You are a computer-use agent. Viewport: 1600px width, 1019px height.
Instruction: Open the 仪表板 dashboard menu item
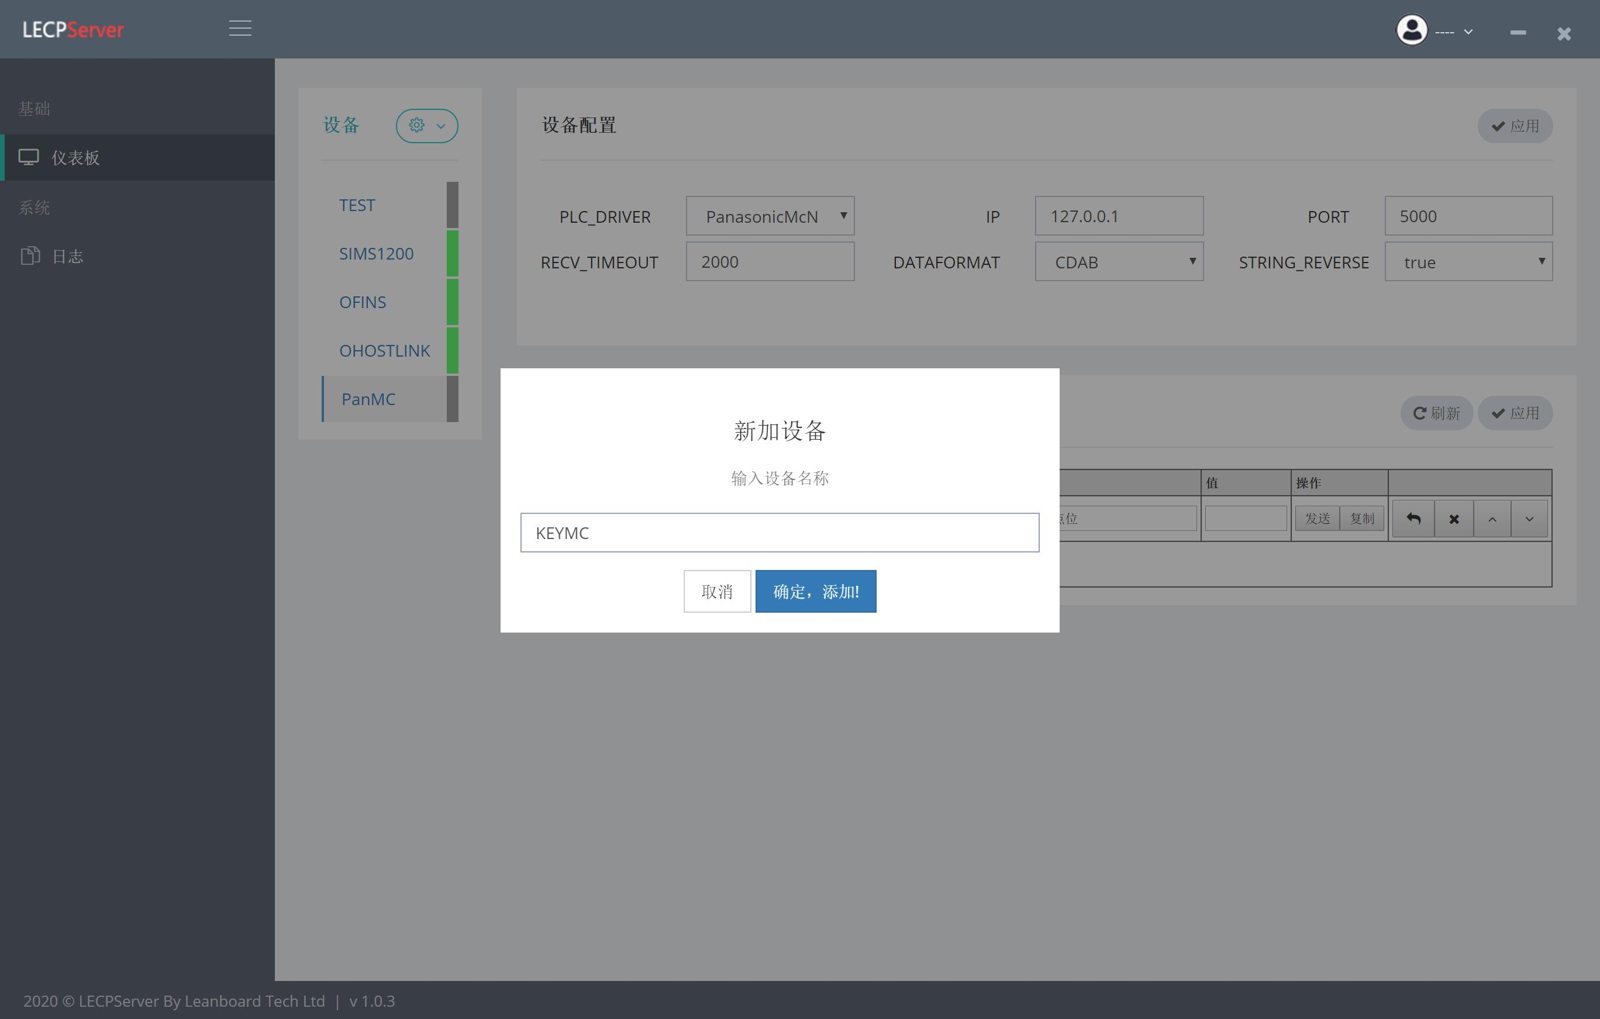(x=138, y=158)
